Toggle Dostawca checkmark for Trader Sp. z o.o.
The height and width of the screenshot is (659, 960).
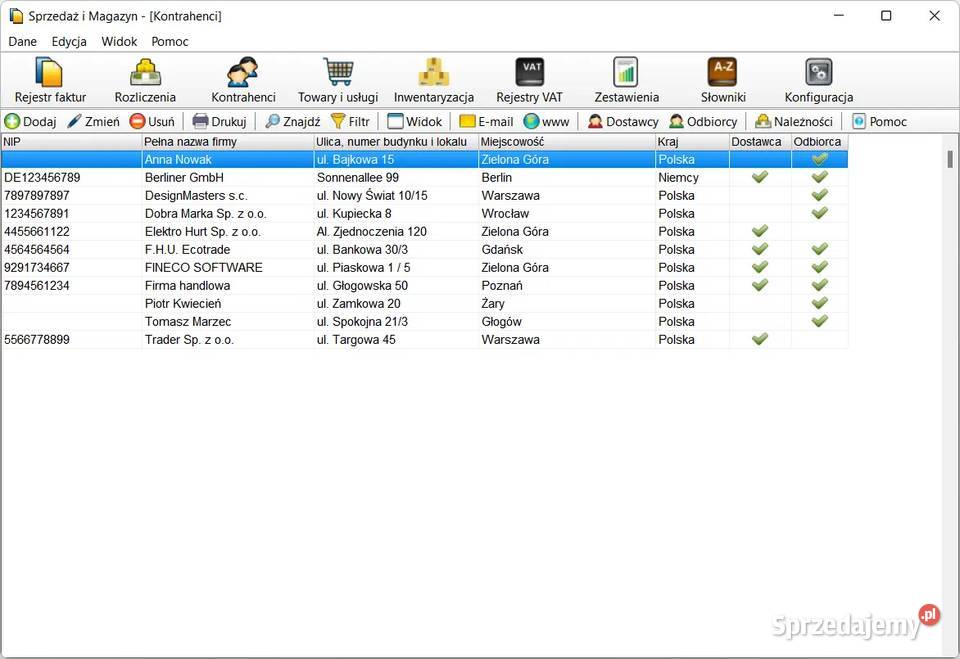click(760, 340)
